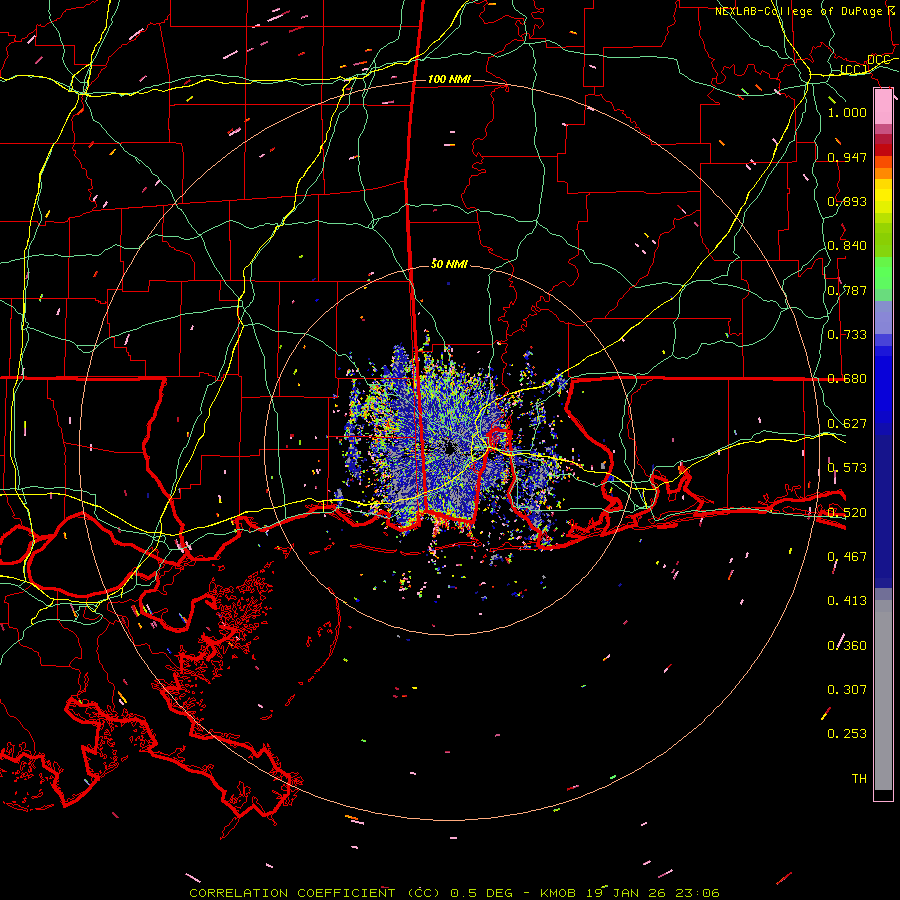Click the 0.947 legend value
900x900 pixels.
847,157
